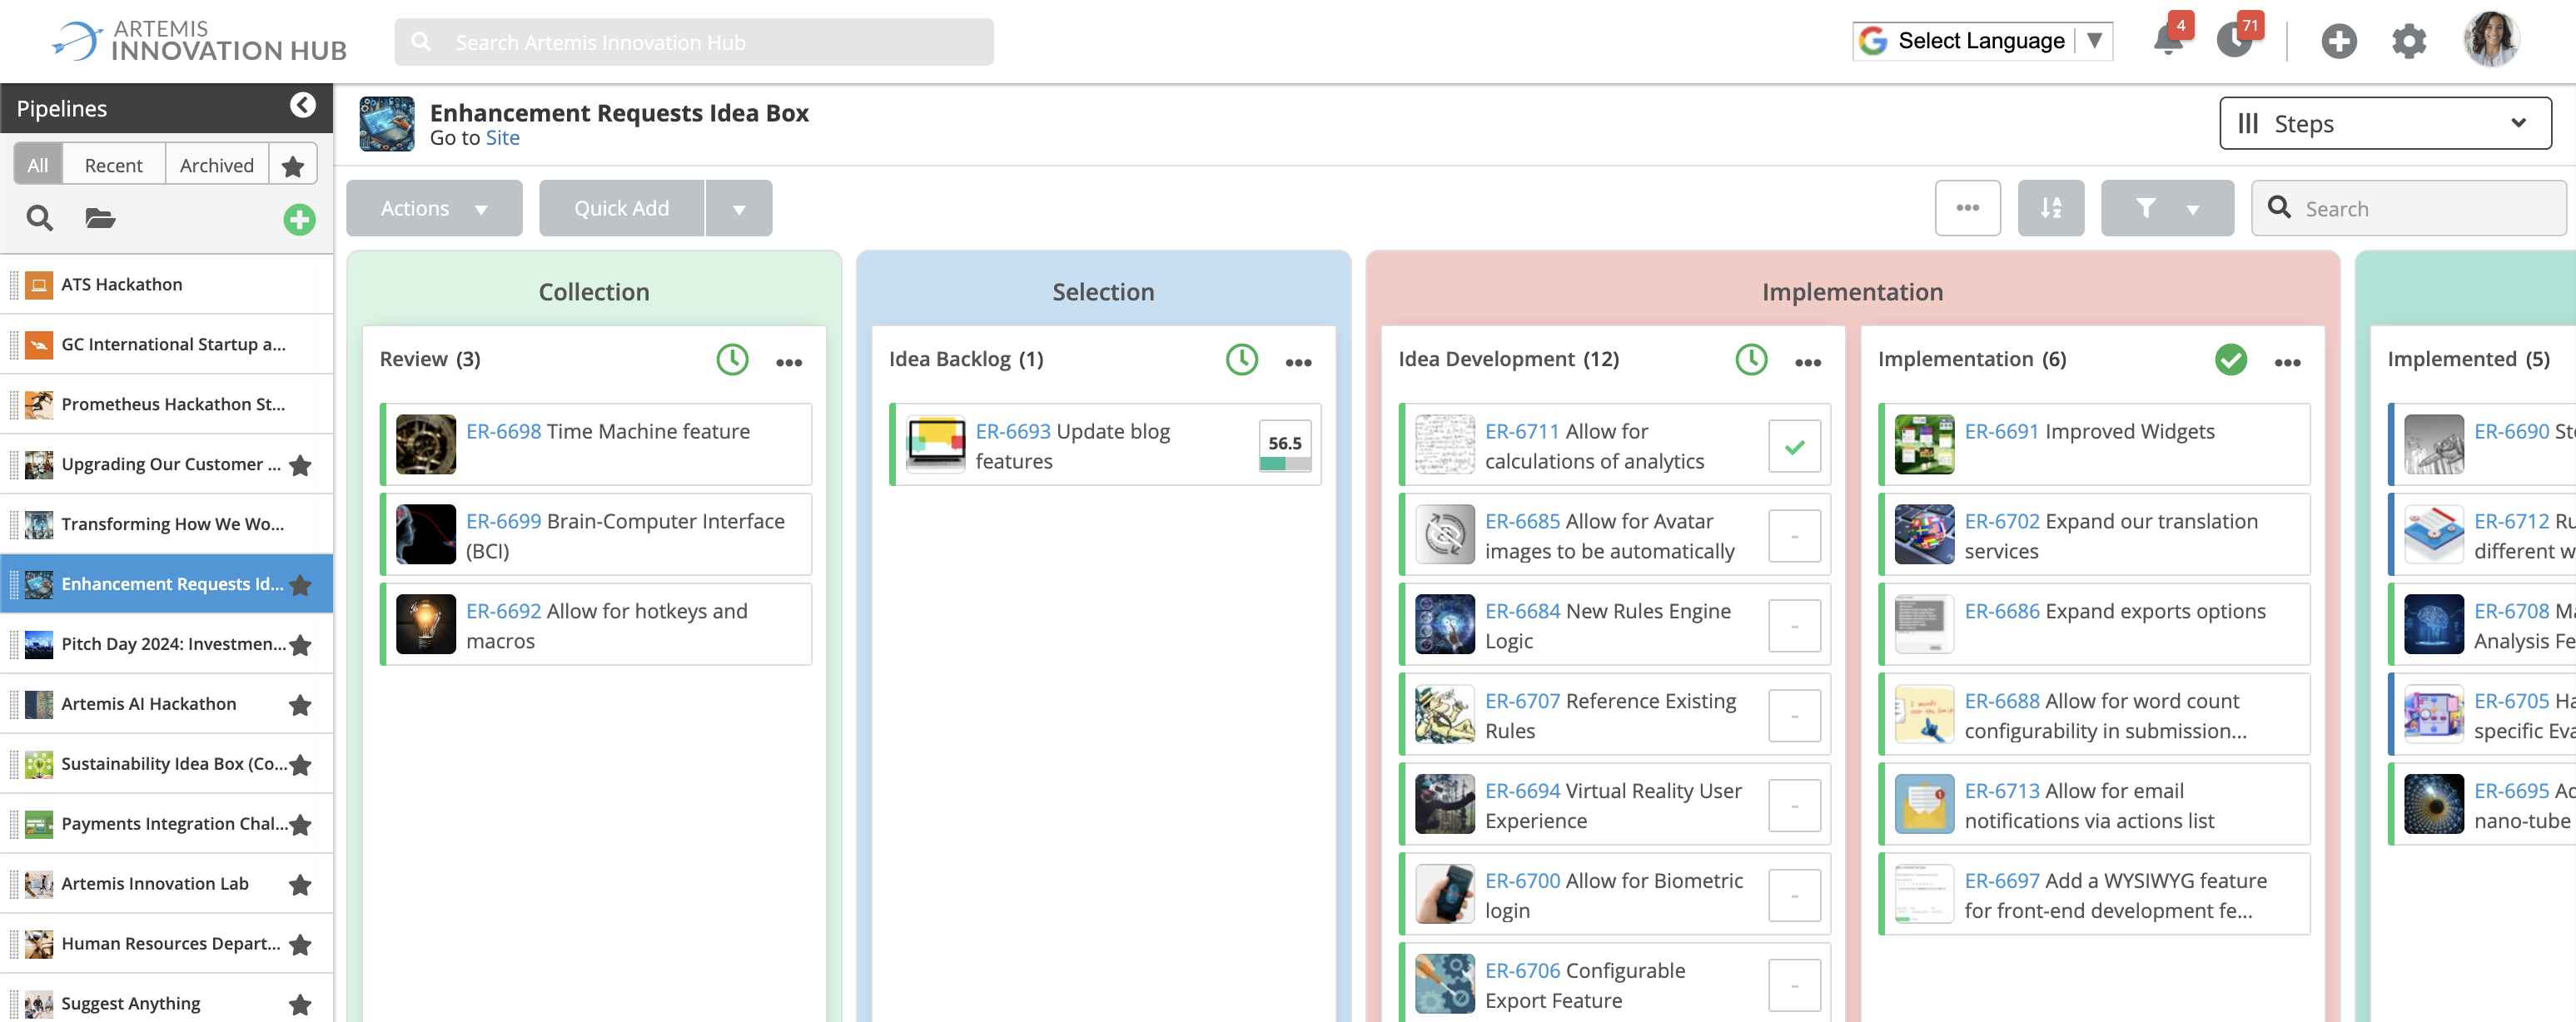This screenshot has height=1022, width=2576.
Task: Click the plus create icon in header
Action: [x=2339, y=41]
